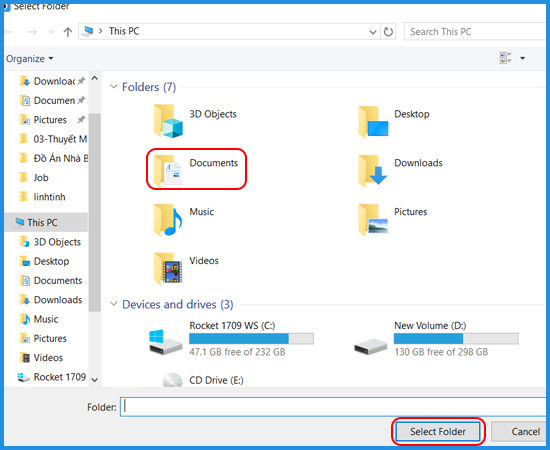Select Documents under This PC in sidebar

(x=51, y=281)
